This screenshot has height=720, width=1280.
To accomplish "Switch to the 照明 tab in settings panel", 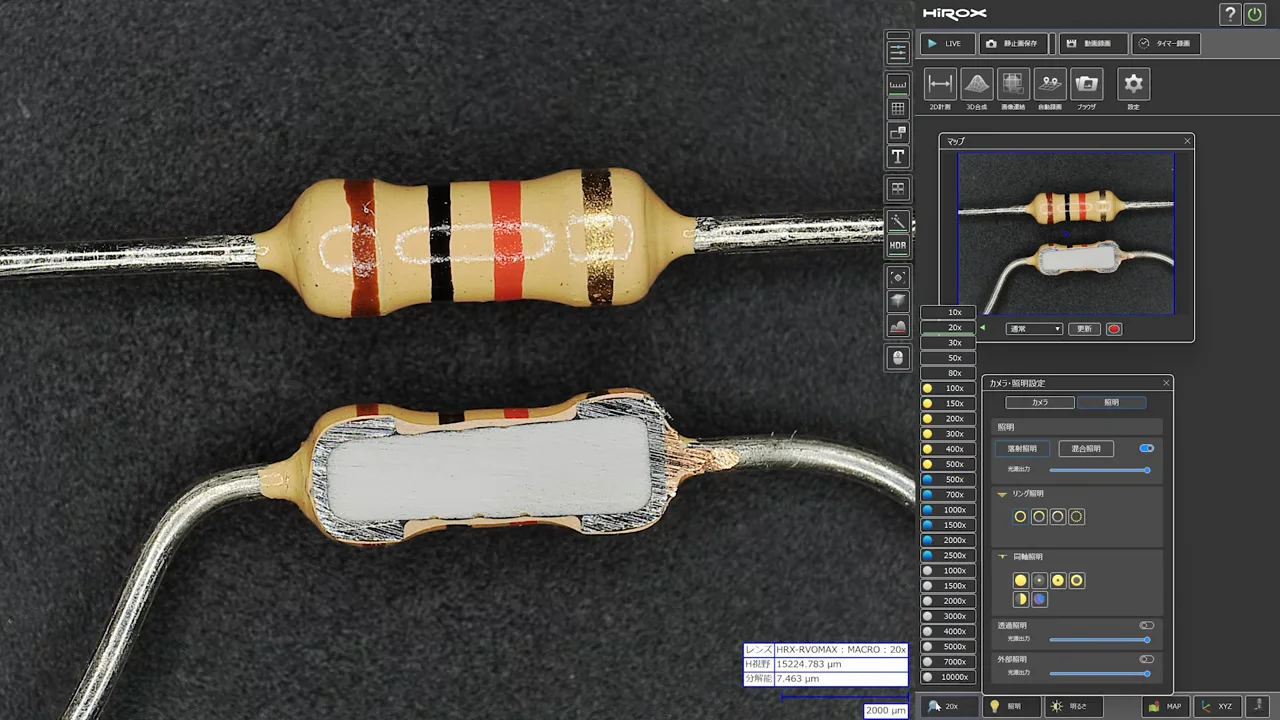I will tap(1111, 402).
